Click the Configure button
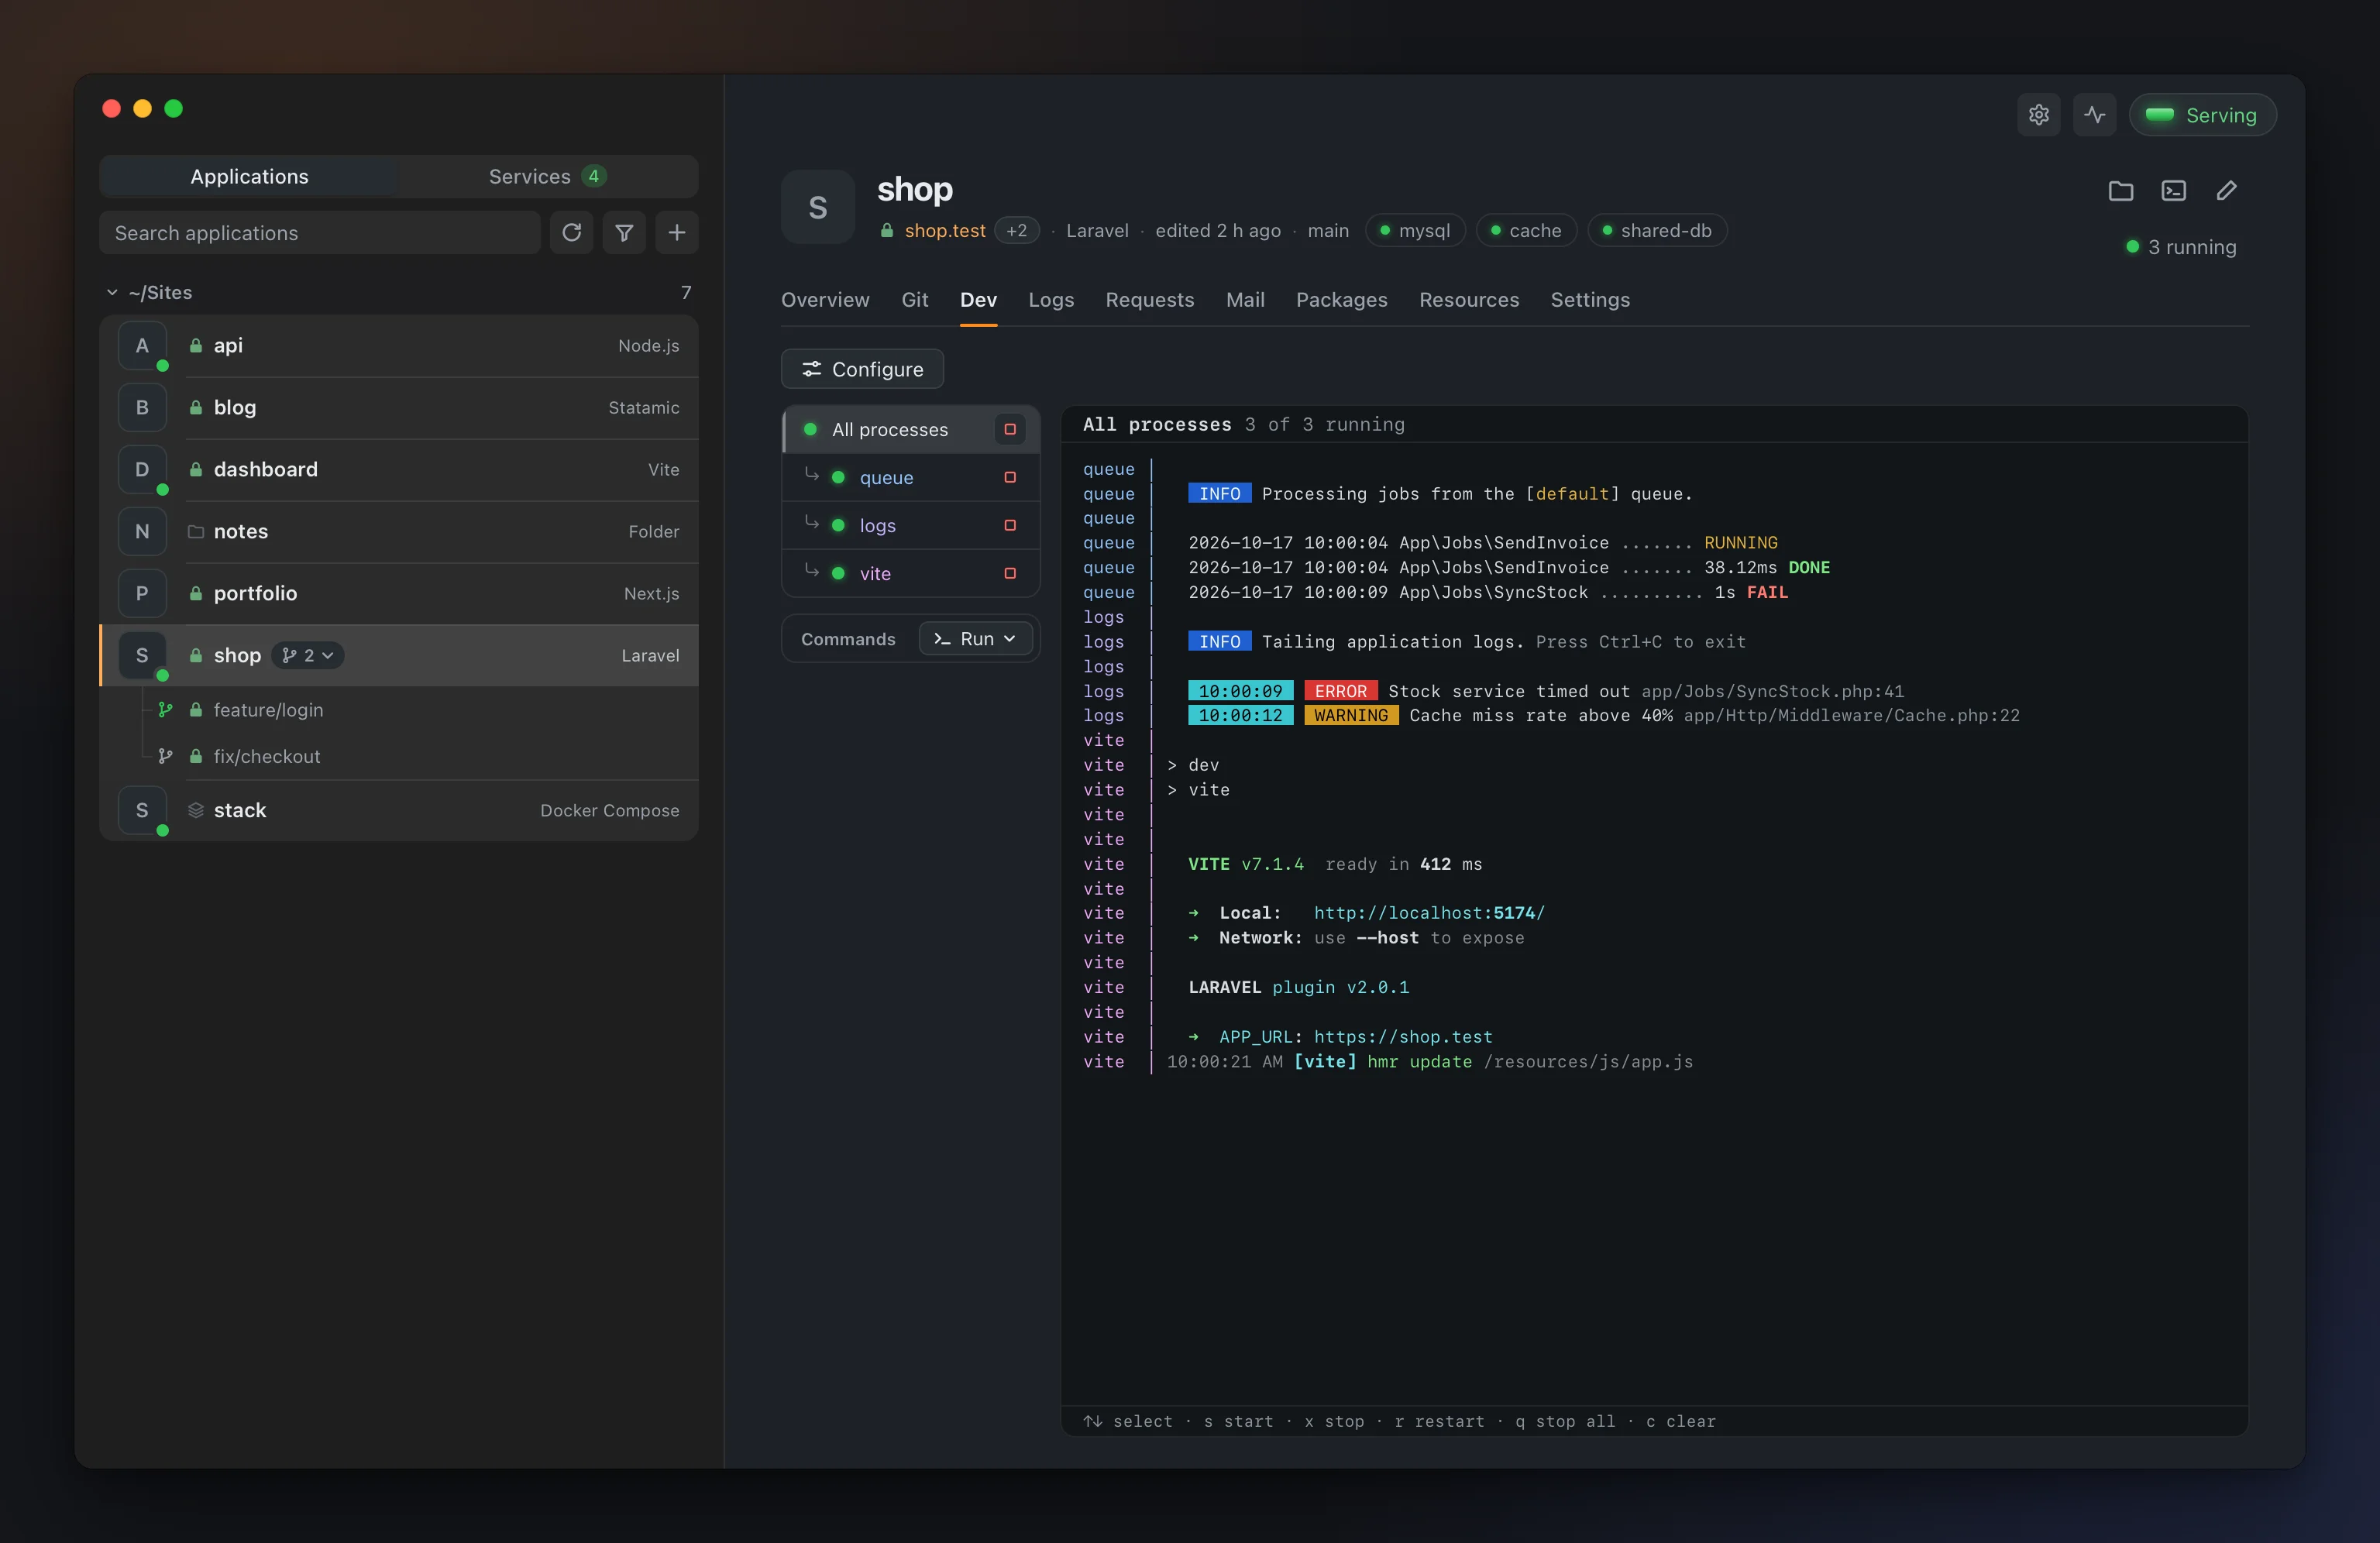This screenshot has width=2380, height=1543. pyautogui.click(x=862, y=369)
